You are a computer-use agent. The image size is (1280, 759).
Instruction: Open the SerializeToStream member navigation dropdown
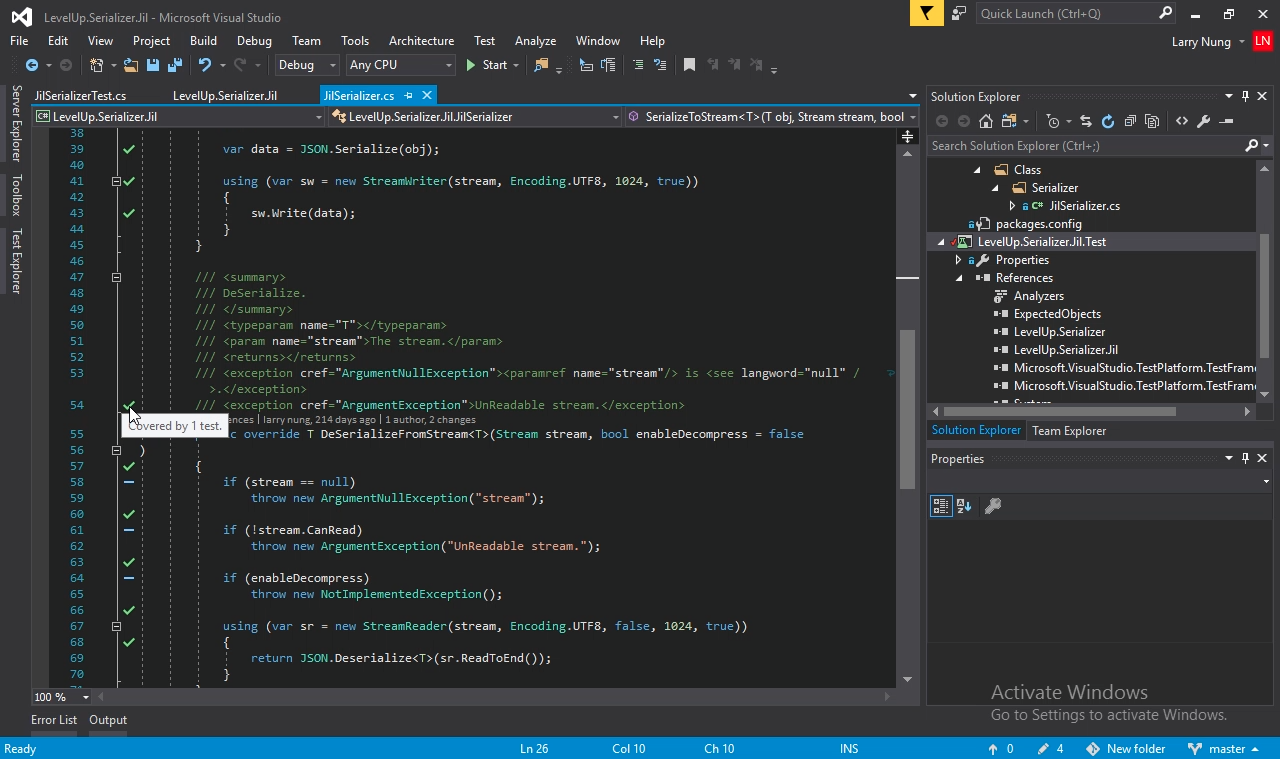pos(772,117)
